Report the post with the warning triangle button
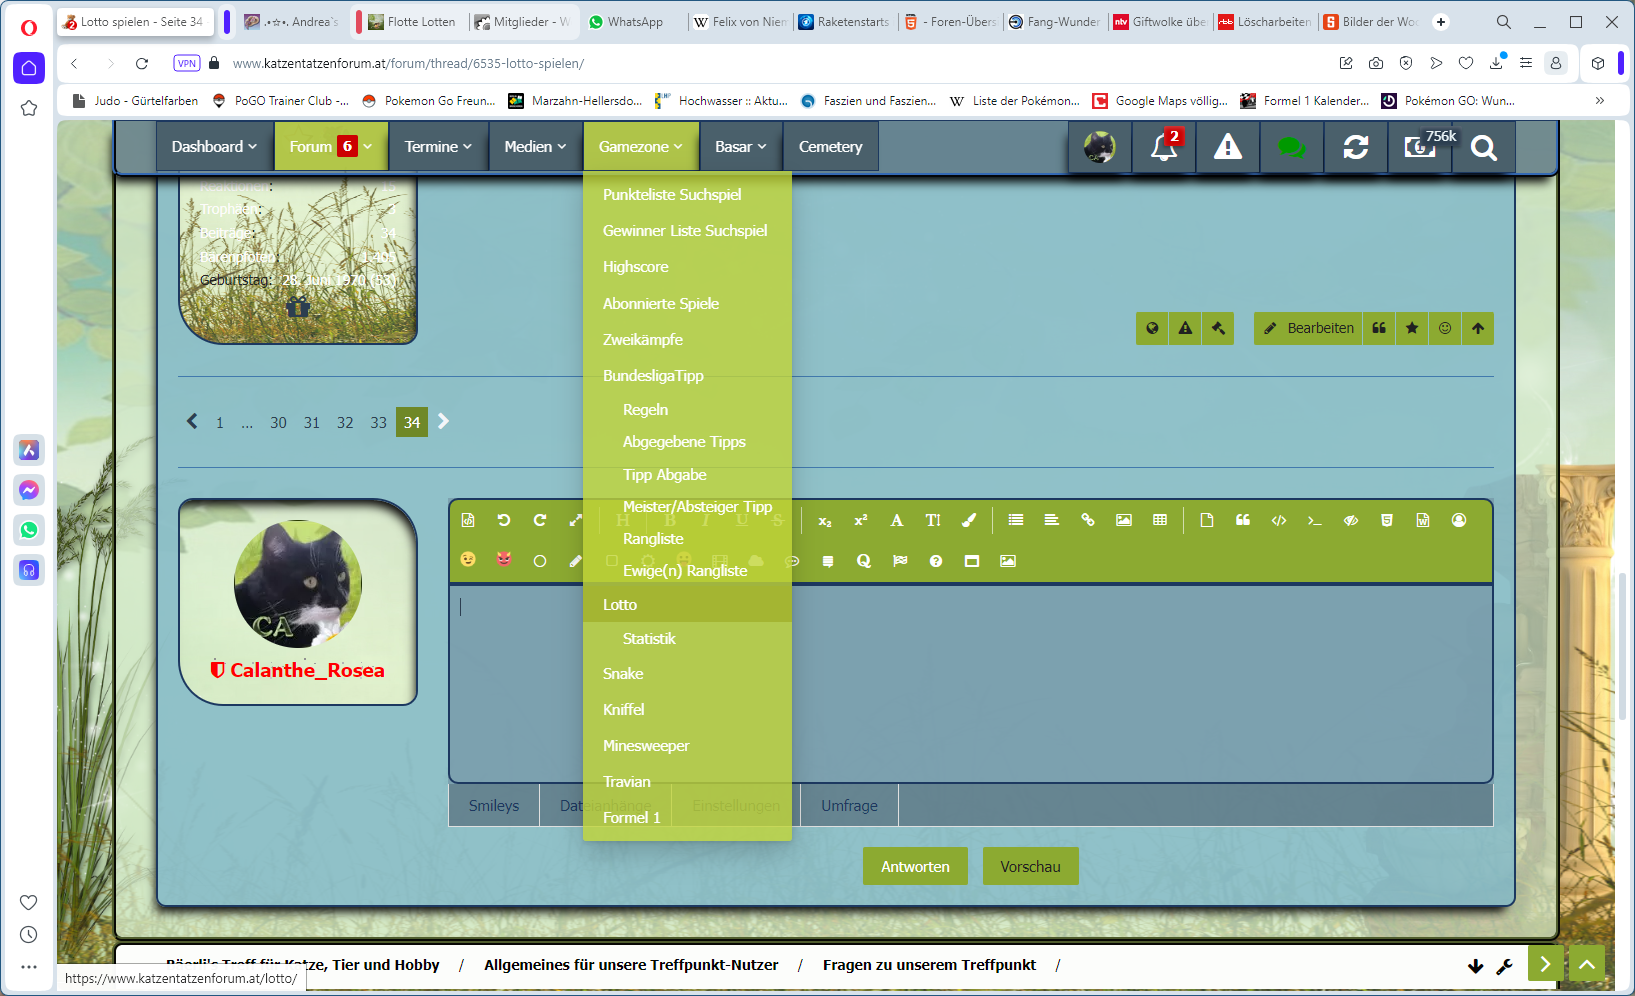Image resolution: width=1635 pixels, height=996 pixels. (x=1185, y=328)
